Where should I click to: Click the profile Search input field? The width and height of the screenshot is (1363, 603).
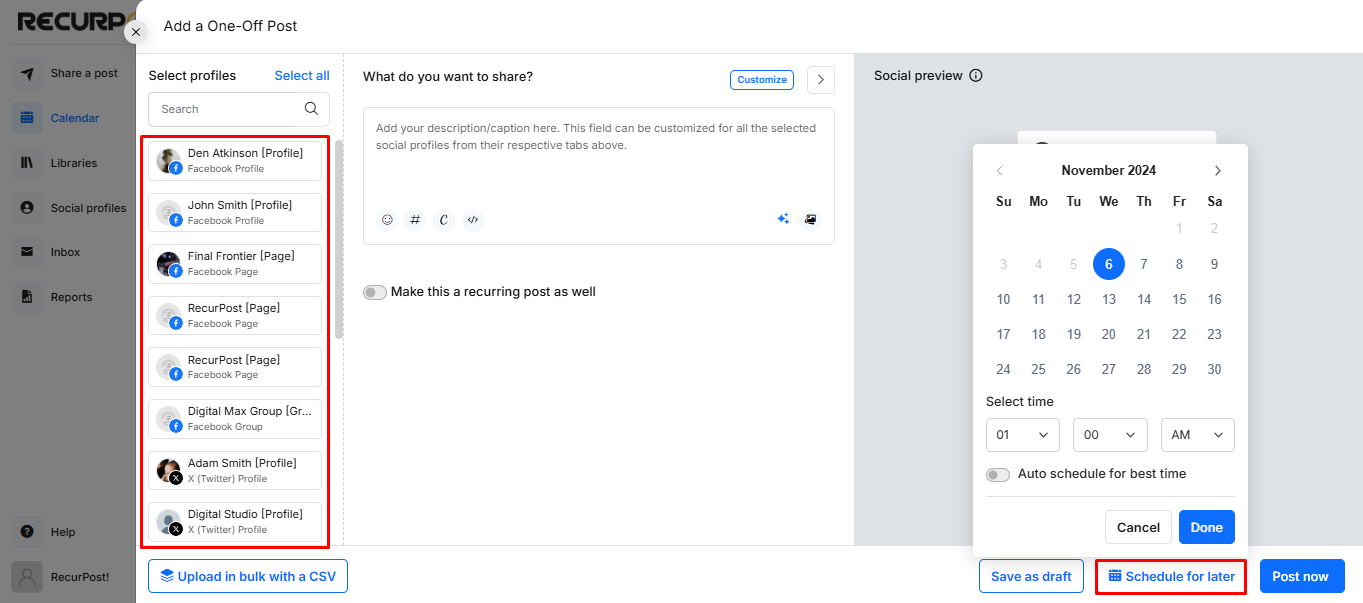tap(238, 109)
